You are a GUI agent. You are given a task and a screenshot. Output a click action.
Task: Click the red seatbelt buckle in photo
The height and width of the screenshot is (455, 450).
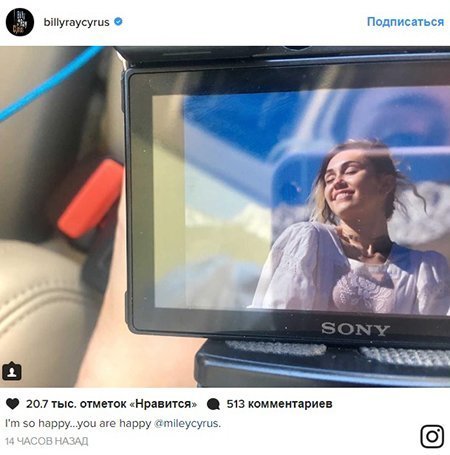(91, 199)
